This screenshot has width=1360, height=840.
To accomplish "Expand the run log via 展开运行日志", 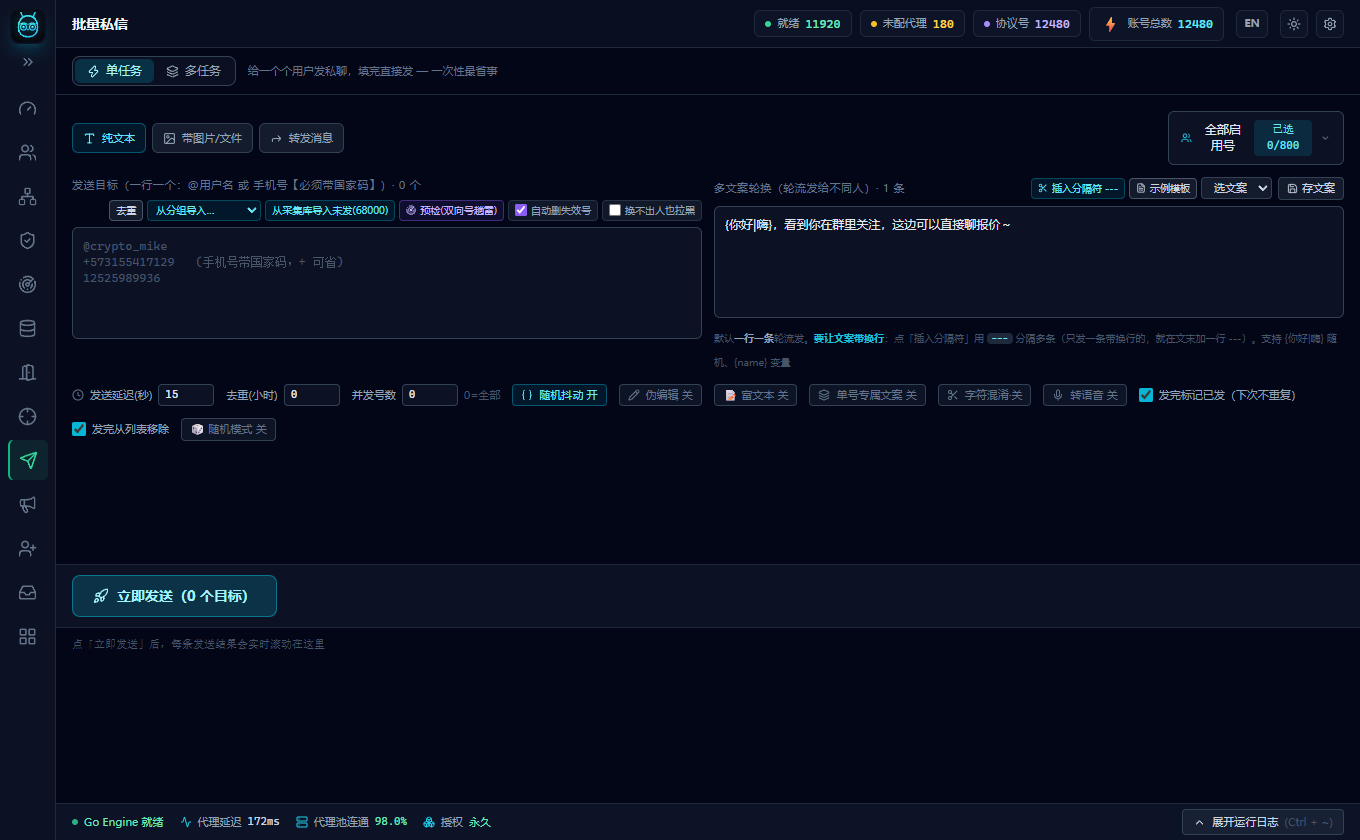I will tap(1264, 822).
